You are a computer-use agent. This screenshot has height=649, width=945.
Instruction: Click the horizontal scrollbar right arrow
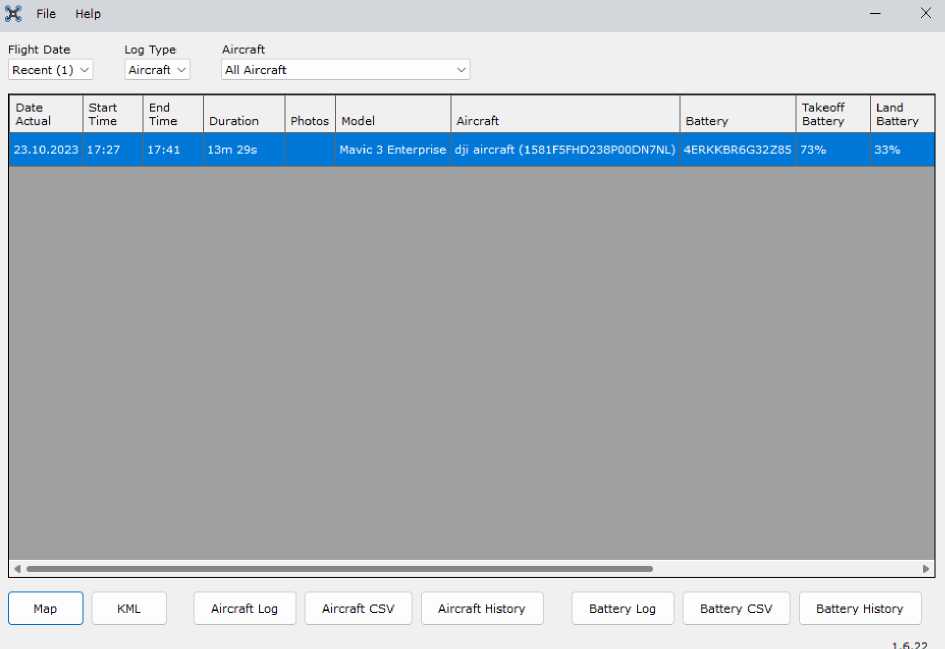pyautogui.click(x=926, y=569)
